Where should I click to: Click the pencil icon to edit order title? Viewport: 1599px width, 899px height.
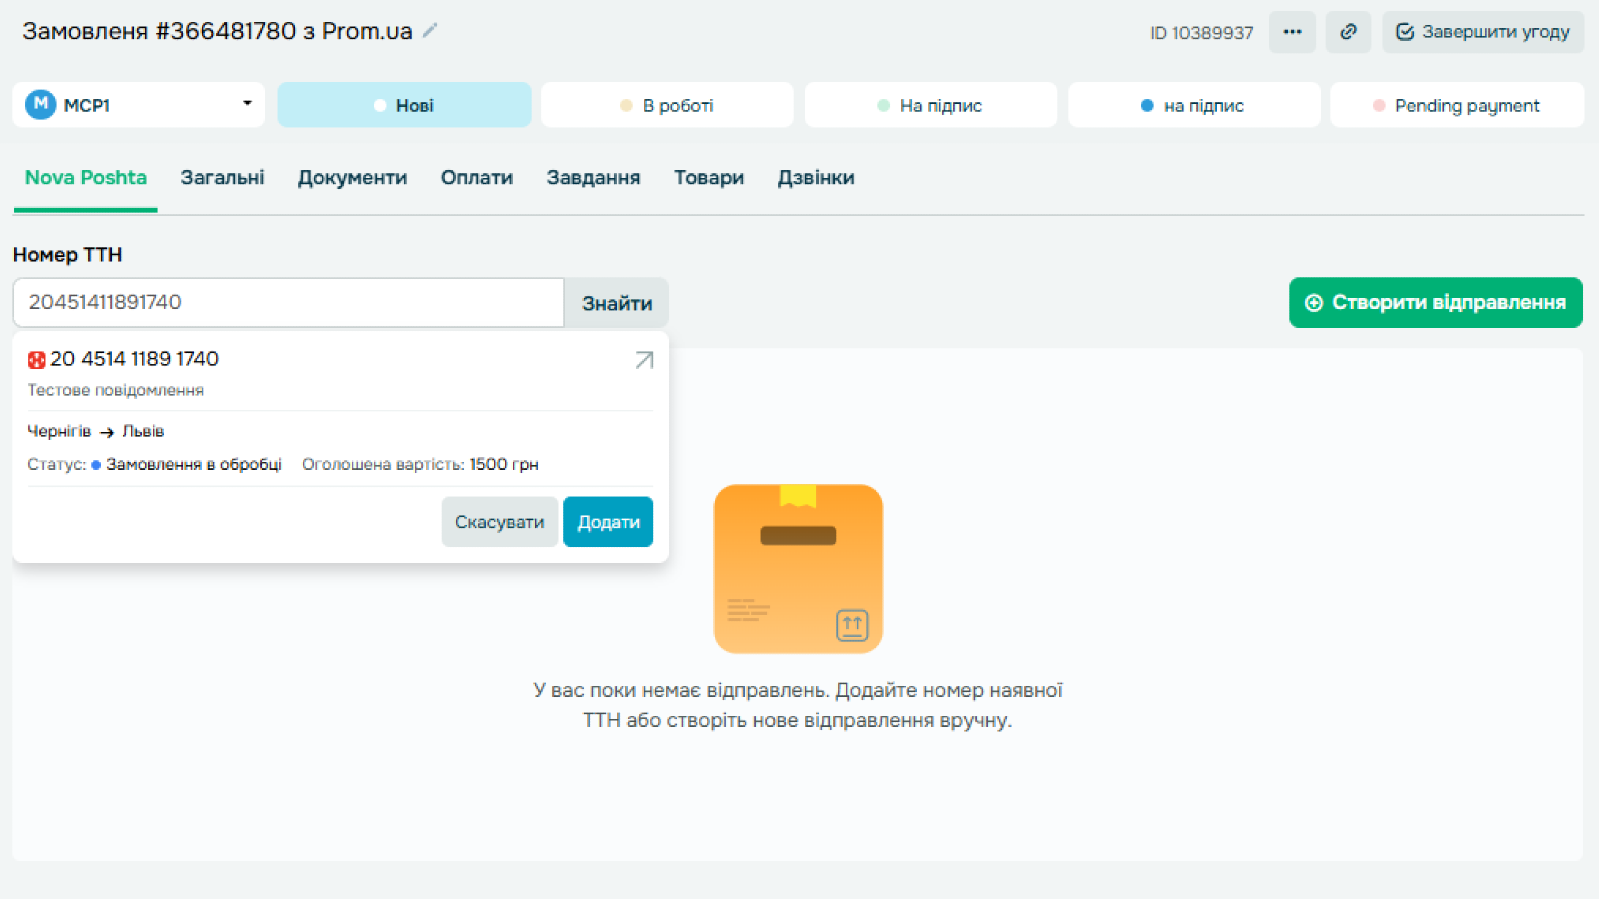coord(430,31)
